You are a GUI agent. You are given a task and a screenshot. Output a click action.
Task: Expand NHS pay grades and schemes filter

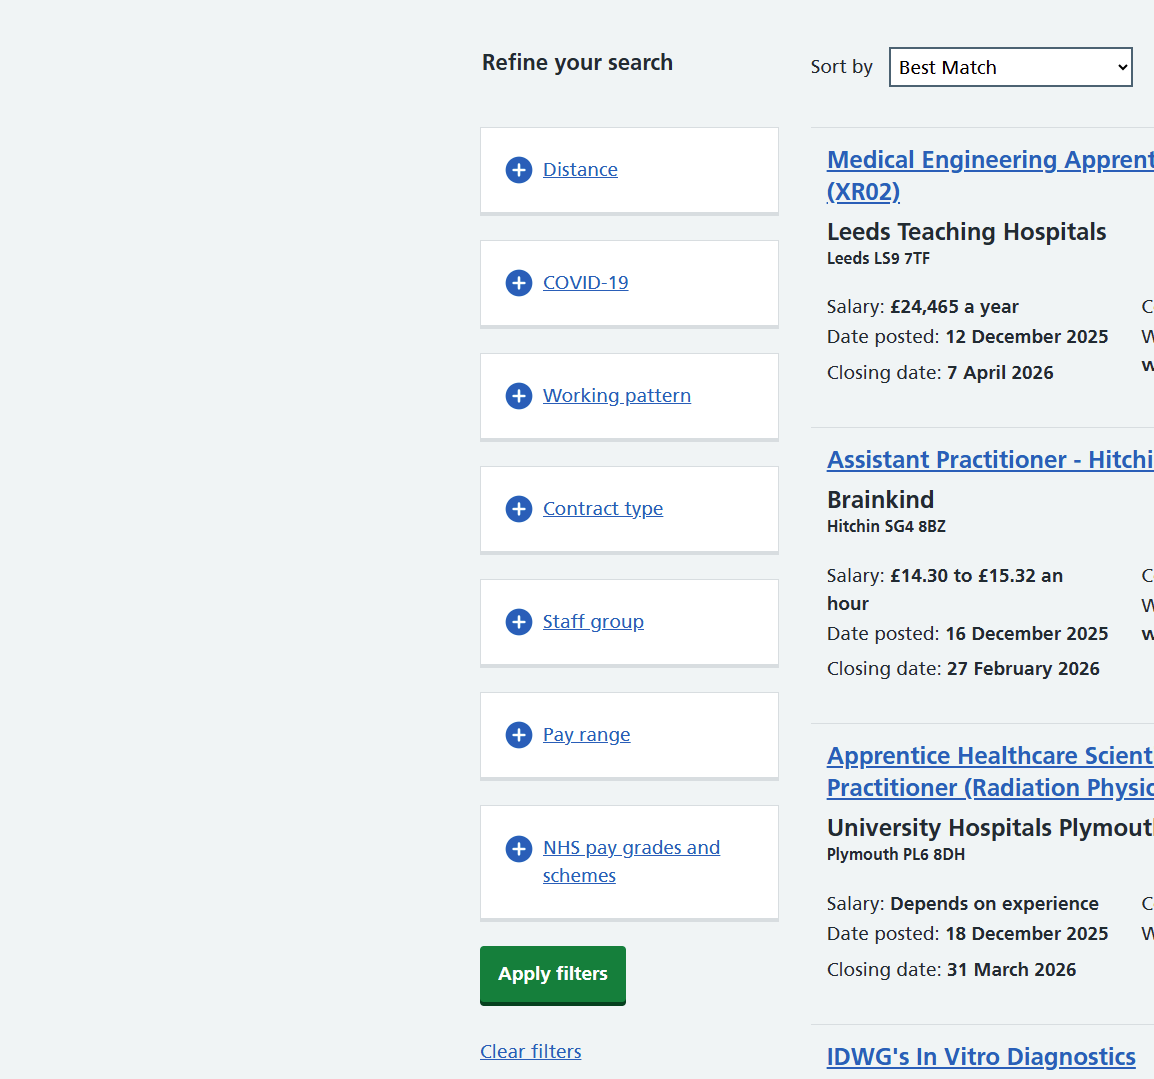tap(631, 848)
